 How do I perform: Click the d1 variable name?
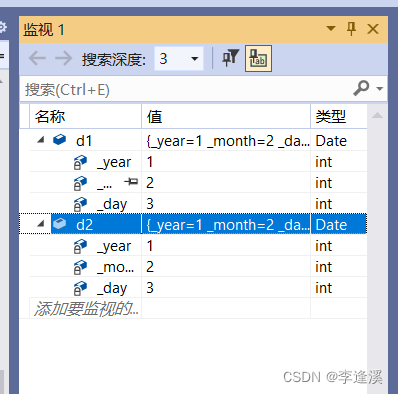pyautogui.click(x=84, y=141)
